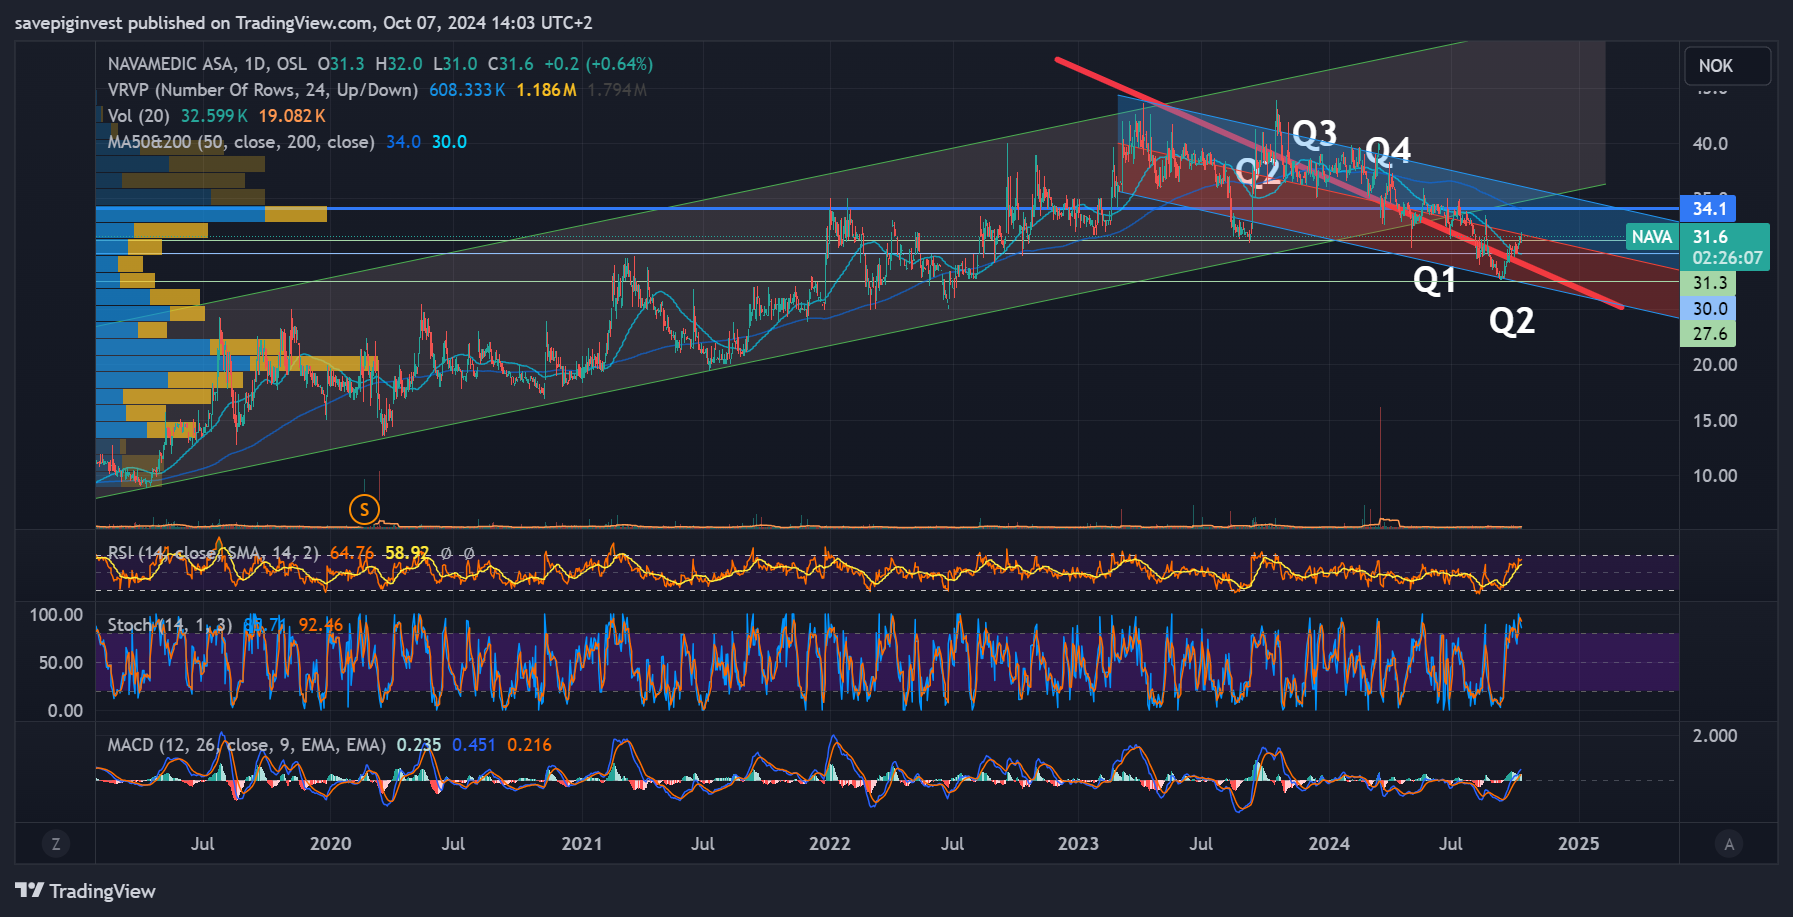Click the 0.235 MACD histogram value

click(x=419, y=745)
